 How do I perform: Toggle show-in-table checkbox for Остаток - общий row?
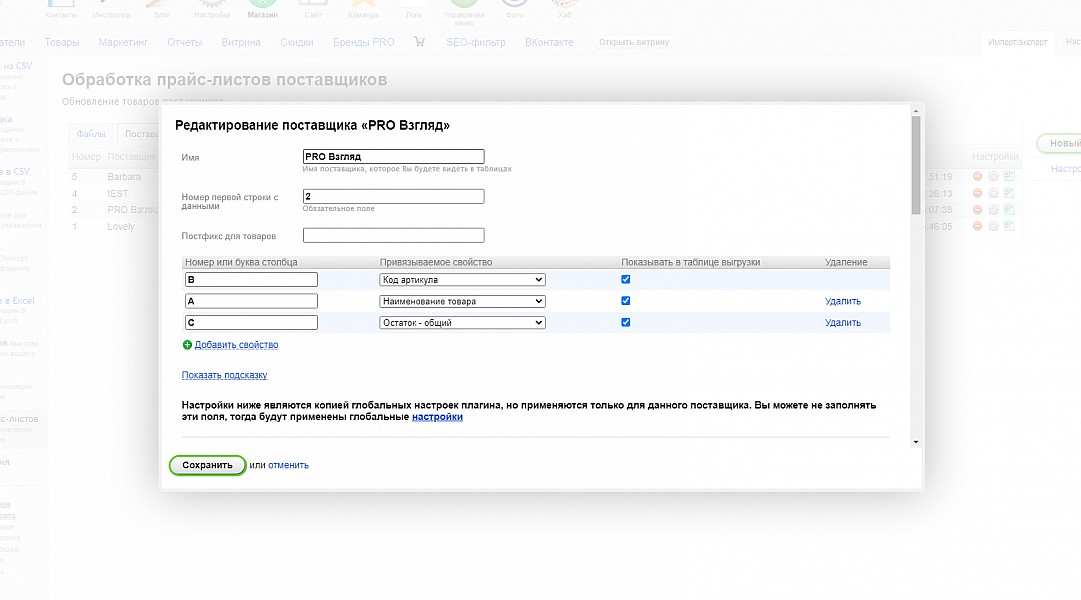pyautogui.click(x=626, y=322)
